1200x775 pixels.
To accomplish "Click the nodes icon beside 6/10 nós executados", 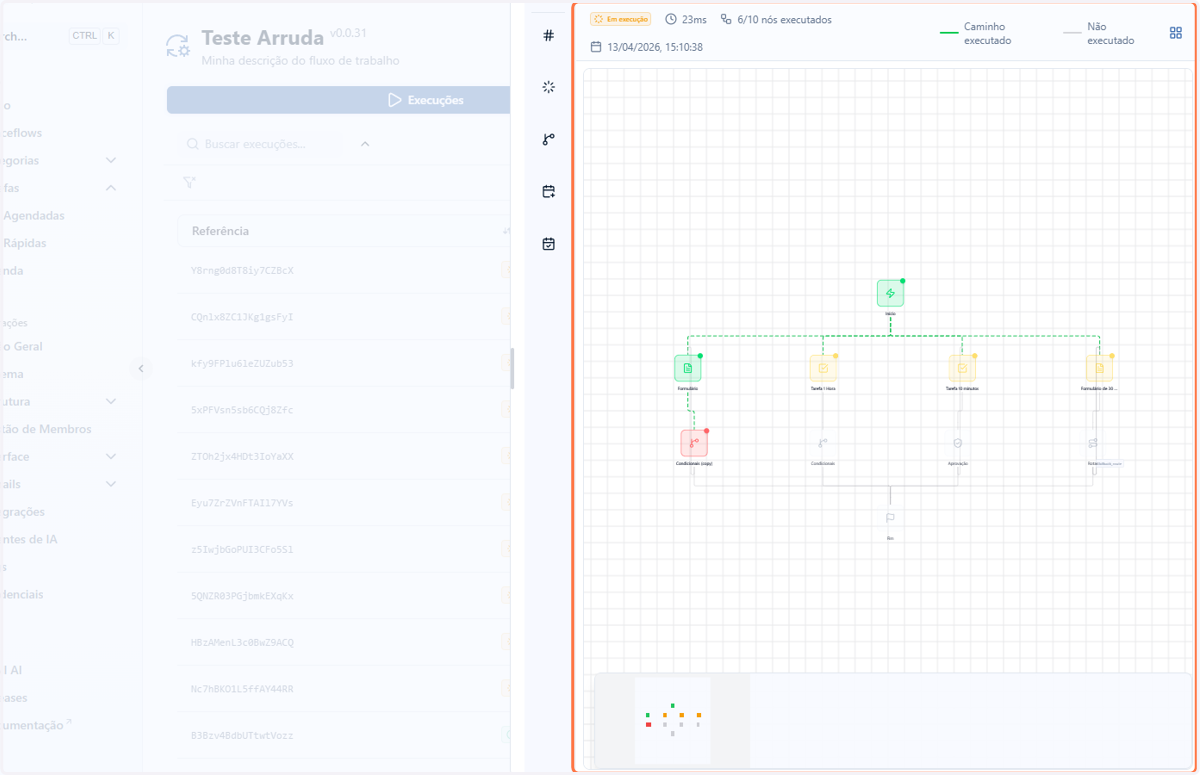I will click(726, 19).
